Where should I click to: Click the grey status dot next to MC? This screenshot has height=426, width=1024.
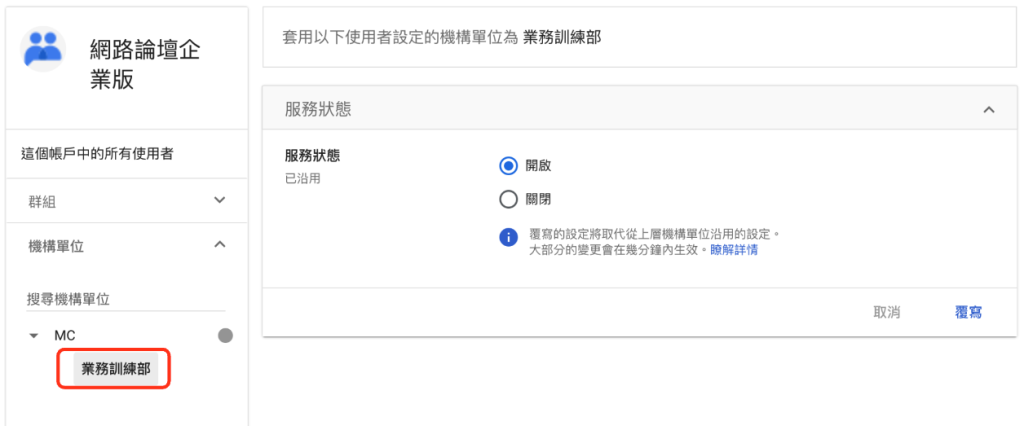225,336
